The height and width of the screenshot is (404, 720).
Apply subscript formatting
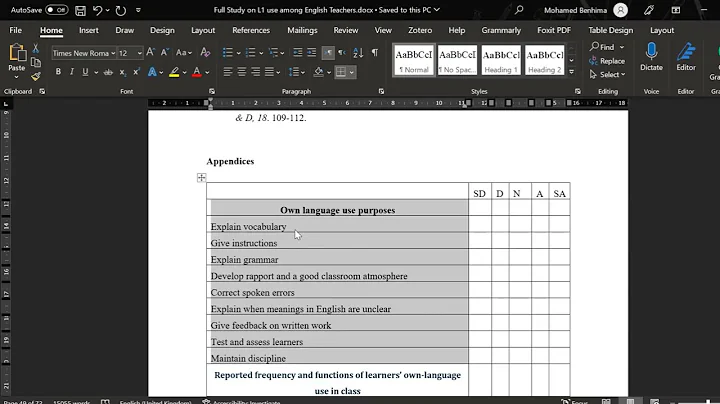pos(123,72)
